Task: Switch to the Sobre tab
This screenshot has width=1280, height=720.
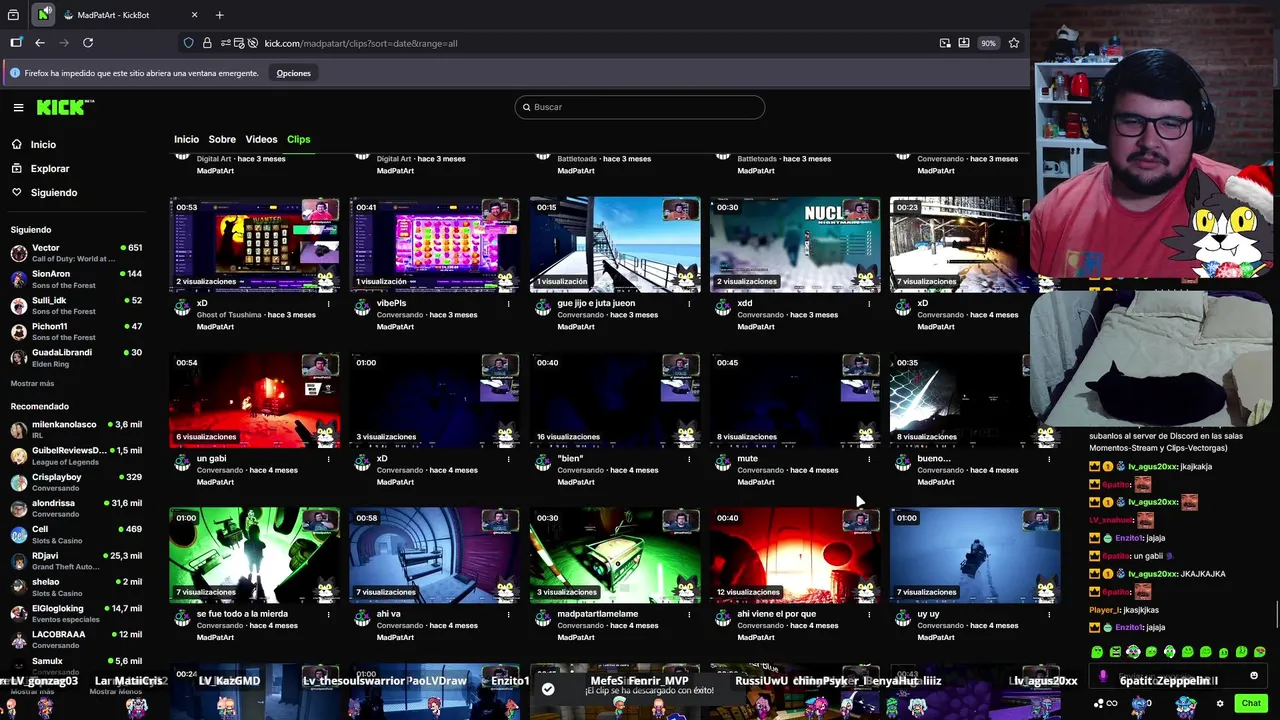Action: 222,139
